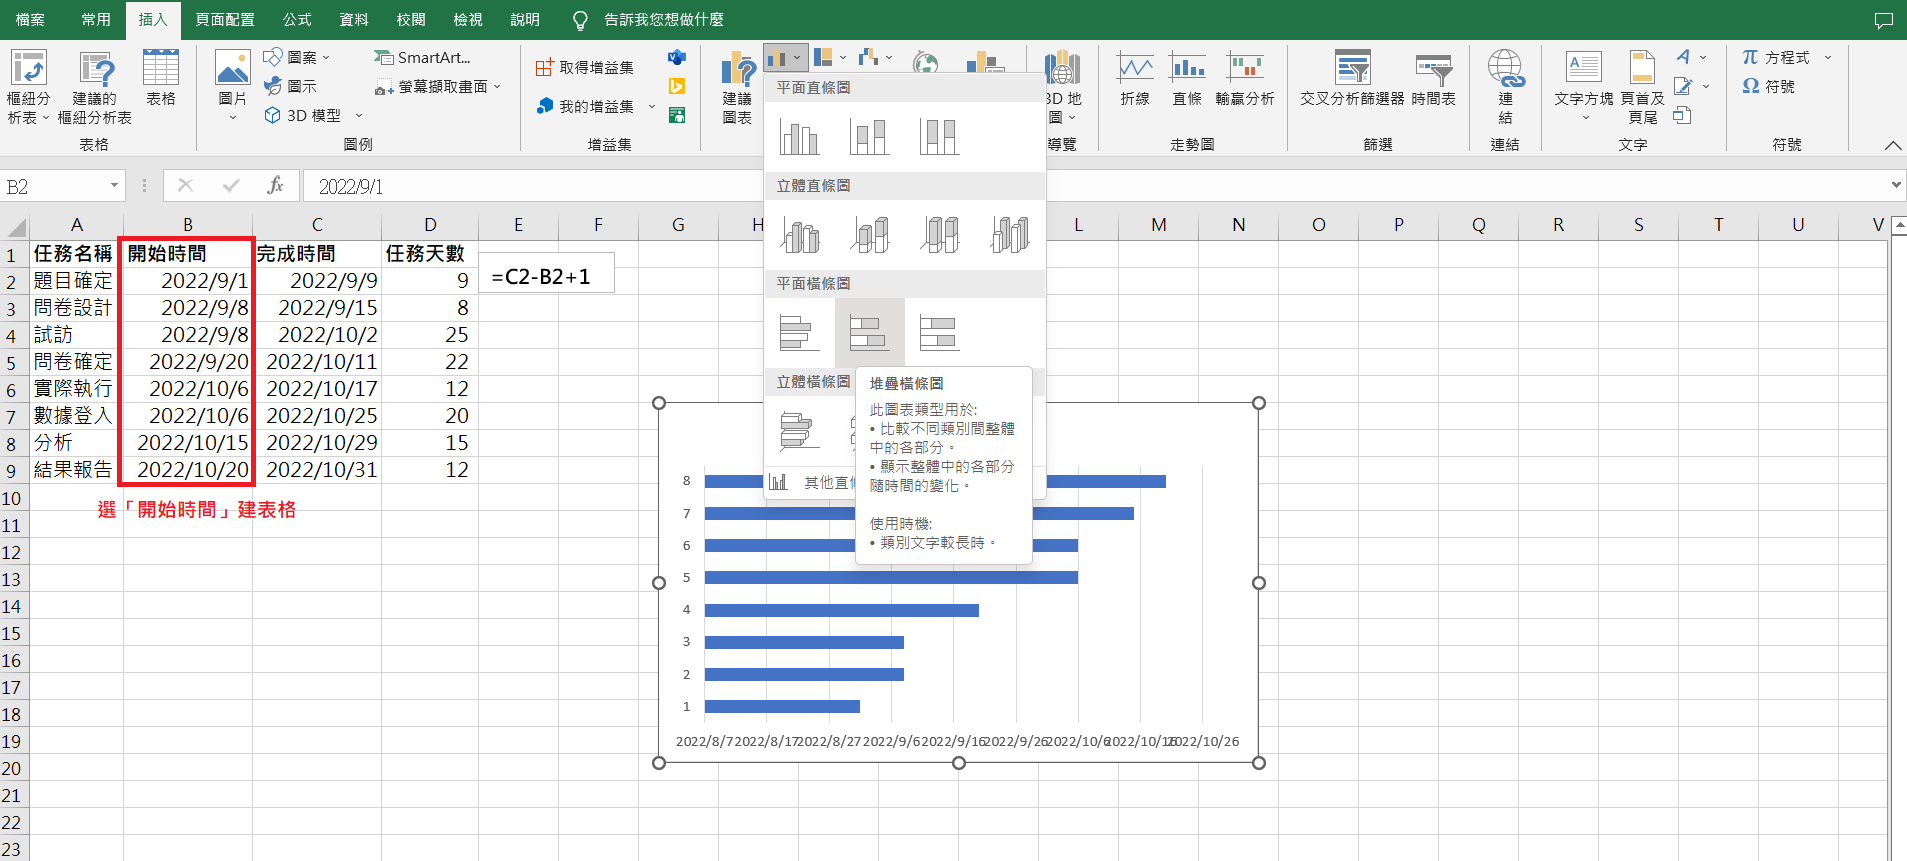Click the 連結 link icon
This screenshot has height=861, width=1907.
[x=1505, y=88]
